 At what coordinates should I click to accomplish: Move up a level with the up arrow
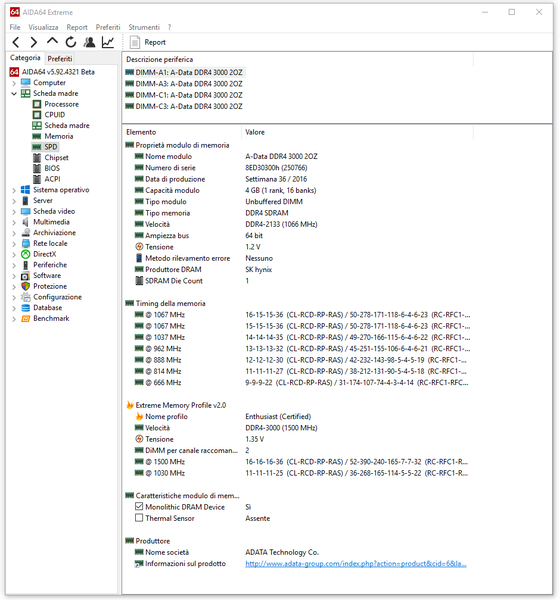point(52,41)
